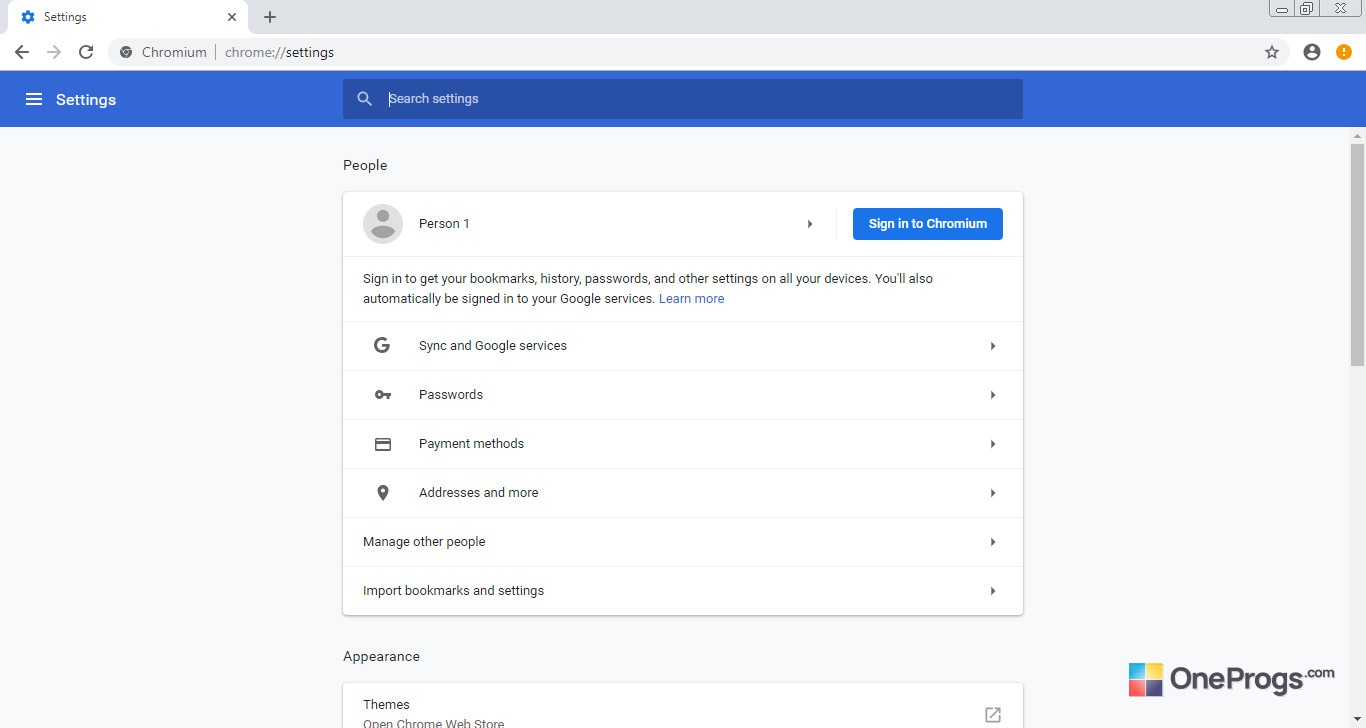The image size is (1366, 728).
Task: Select the Settings browser tab
Action: 128,17
